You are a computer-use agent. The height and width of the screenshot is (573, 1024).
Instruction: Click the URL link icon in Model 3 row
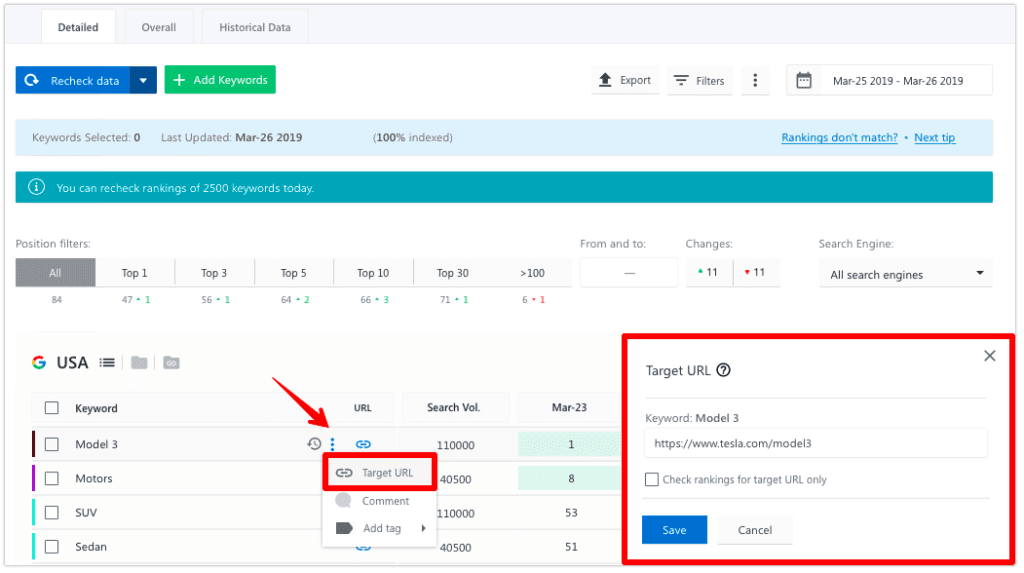point(363,444)
